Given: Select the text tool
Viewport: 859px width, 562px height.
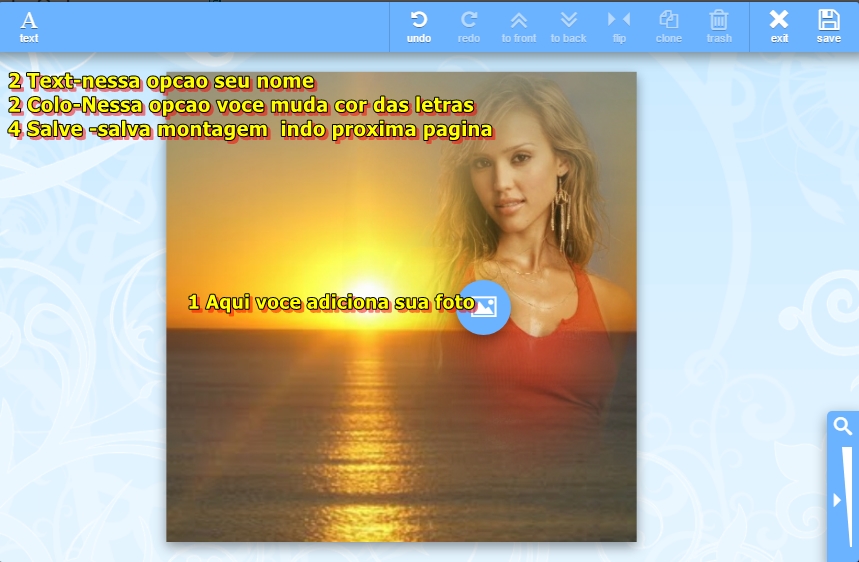Looking at the screenshot, I should tap(28, 26).
